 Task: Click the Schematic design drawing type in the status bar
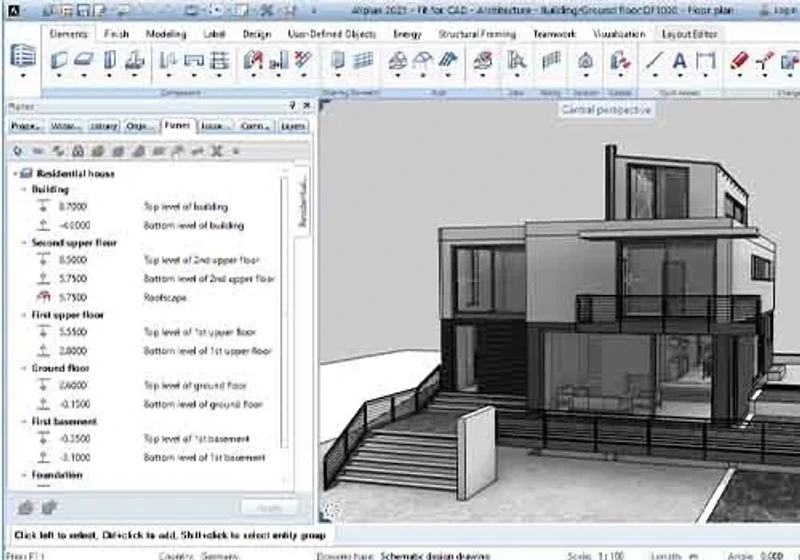(x=435, y=555)
